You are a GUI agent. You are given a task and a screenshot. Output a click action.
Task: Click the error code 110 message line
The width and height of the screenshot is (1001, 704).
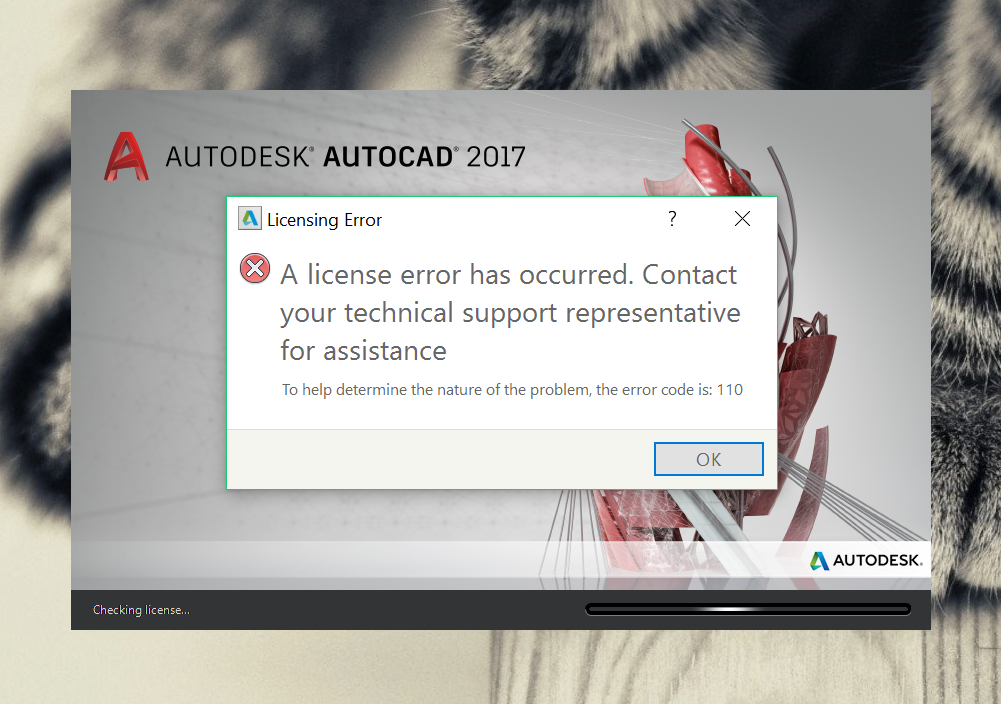(x=512, y=389)
